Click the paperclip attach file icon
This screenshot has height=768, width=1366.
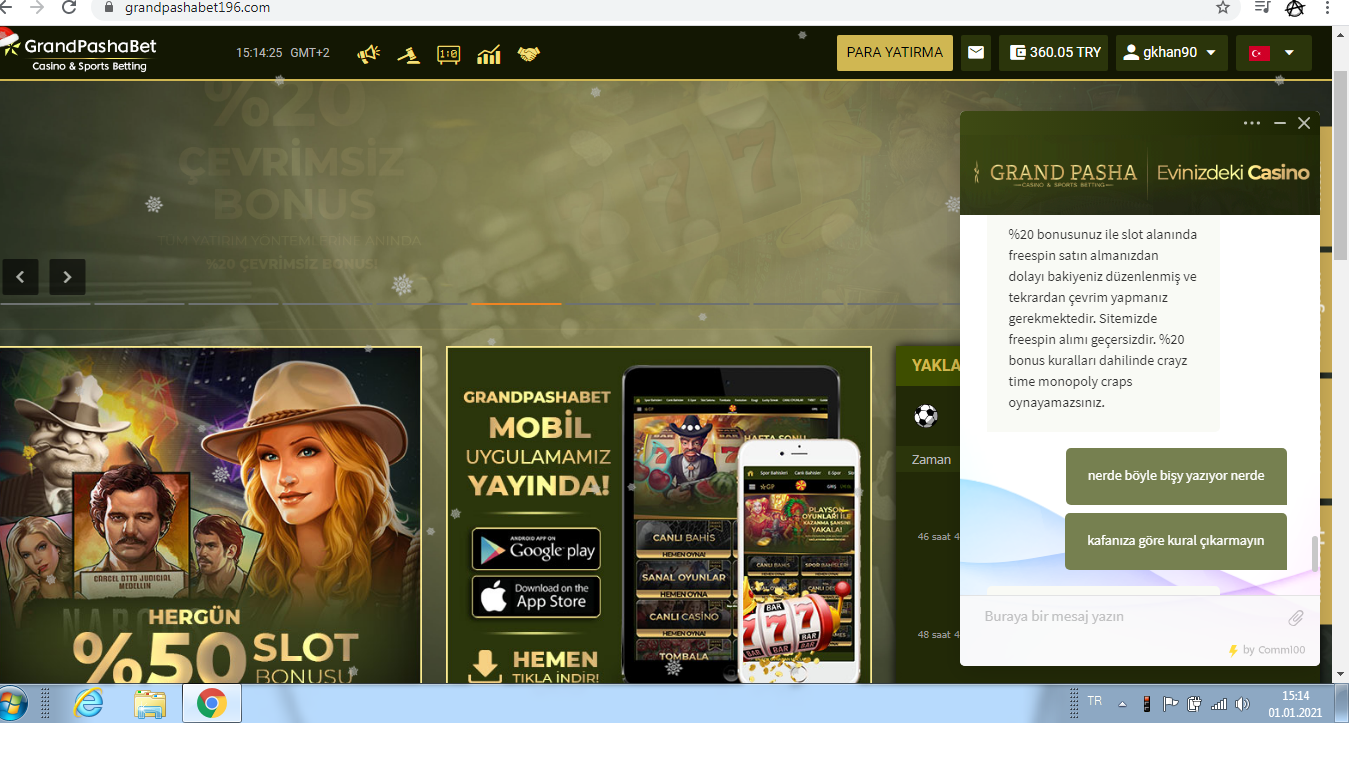pyautogui.click(x=1296, y=618)
